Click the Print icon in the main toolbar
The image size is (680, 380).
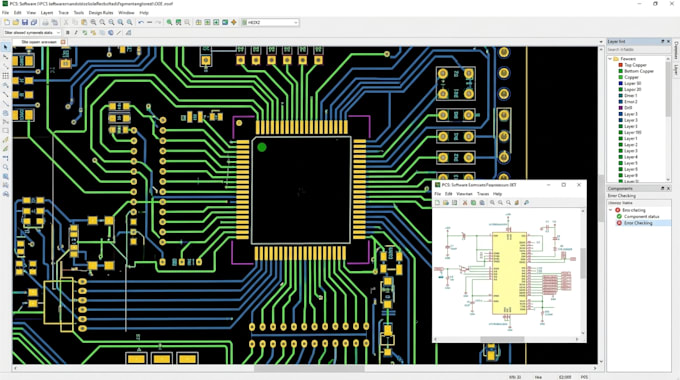click(x=46, y=22)
